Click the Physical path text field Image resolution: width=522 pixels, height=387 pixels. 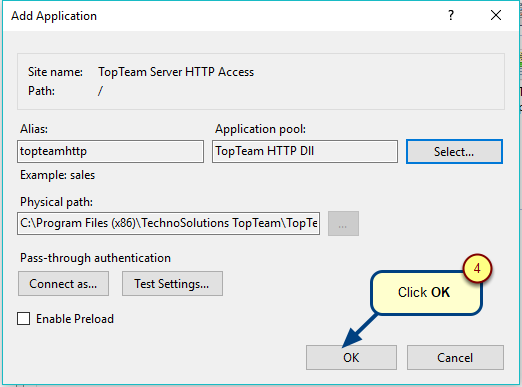(x=168, y=223)
